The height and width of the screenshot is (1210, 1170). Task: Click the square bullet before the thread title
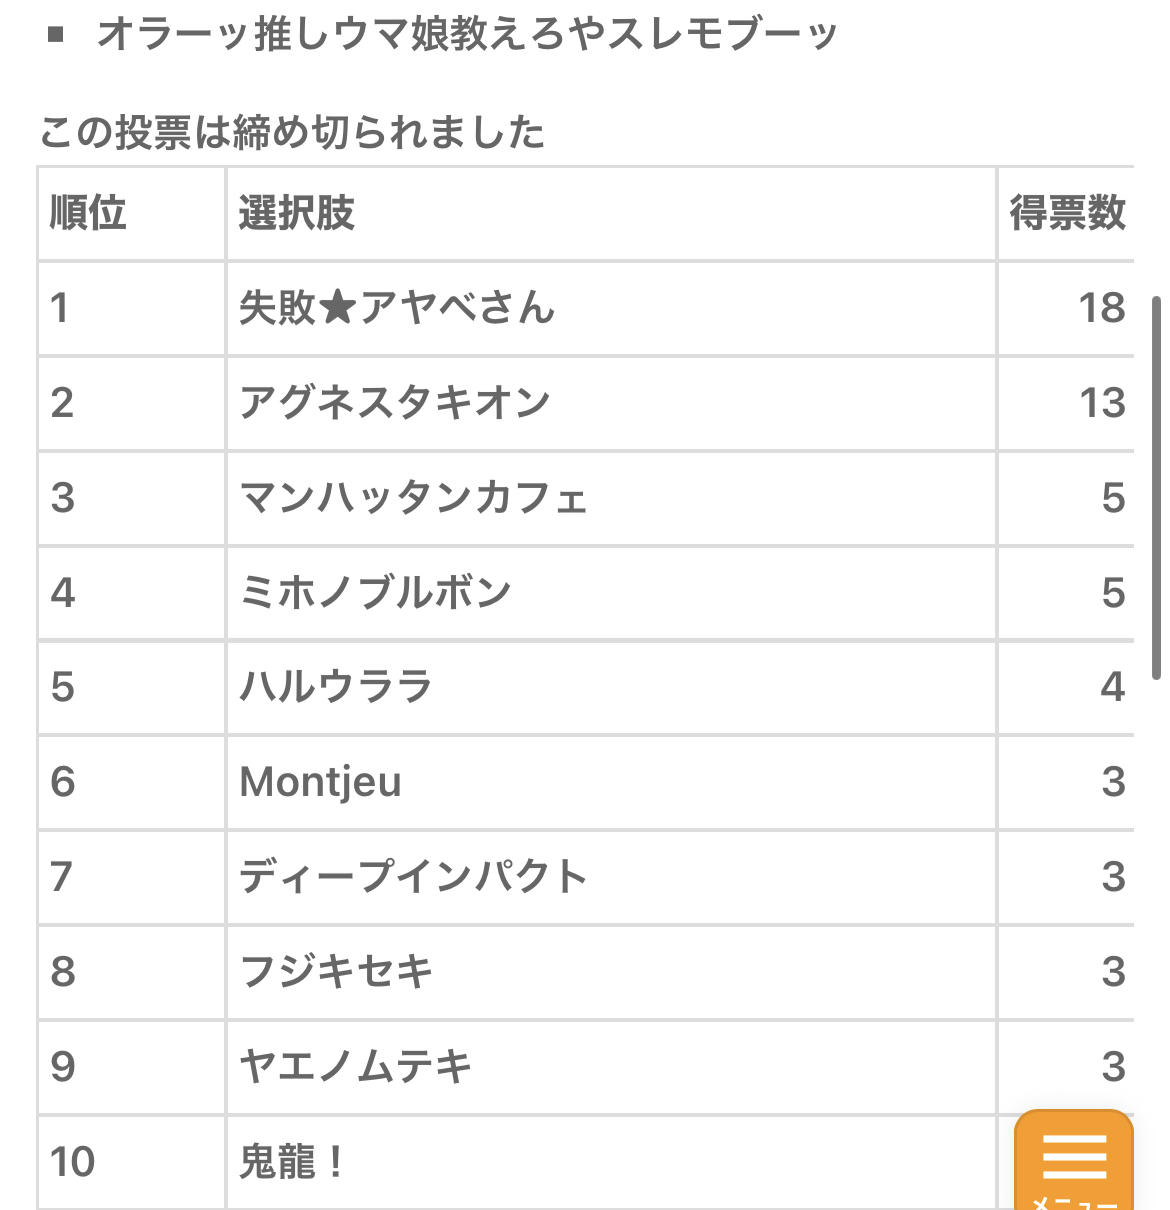tap(56, 36)
